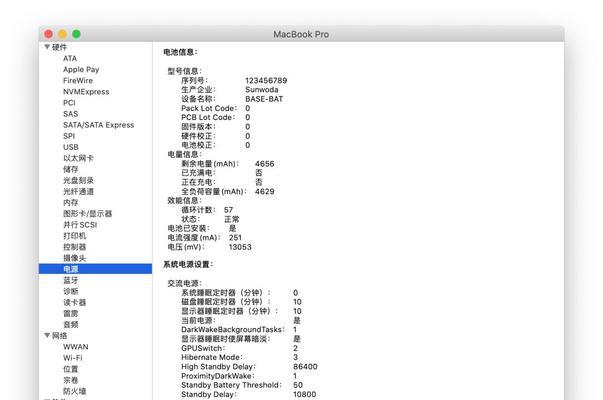Screen dimensions: 603x400
Task: Click the PCB Lot Code label
Action: click(208, 117)
